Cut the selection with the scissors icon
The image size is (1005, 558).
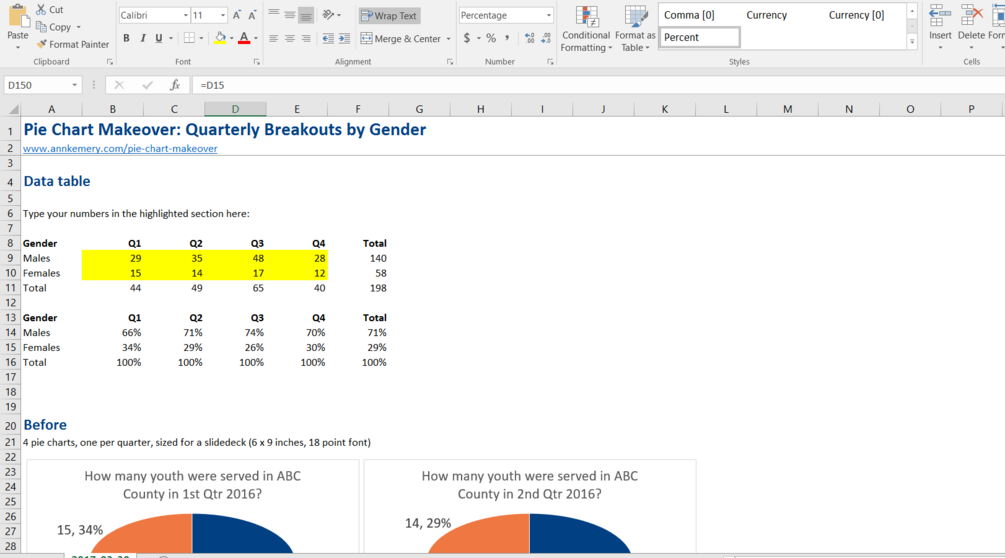coord(41,10)
